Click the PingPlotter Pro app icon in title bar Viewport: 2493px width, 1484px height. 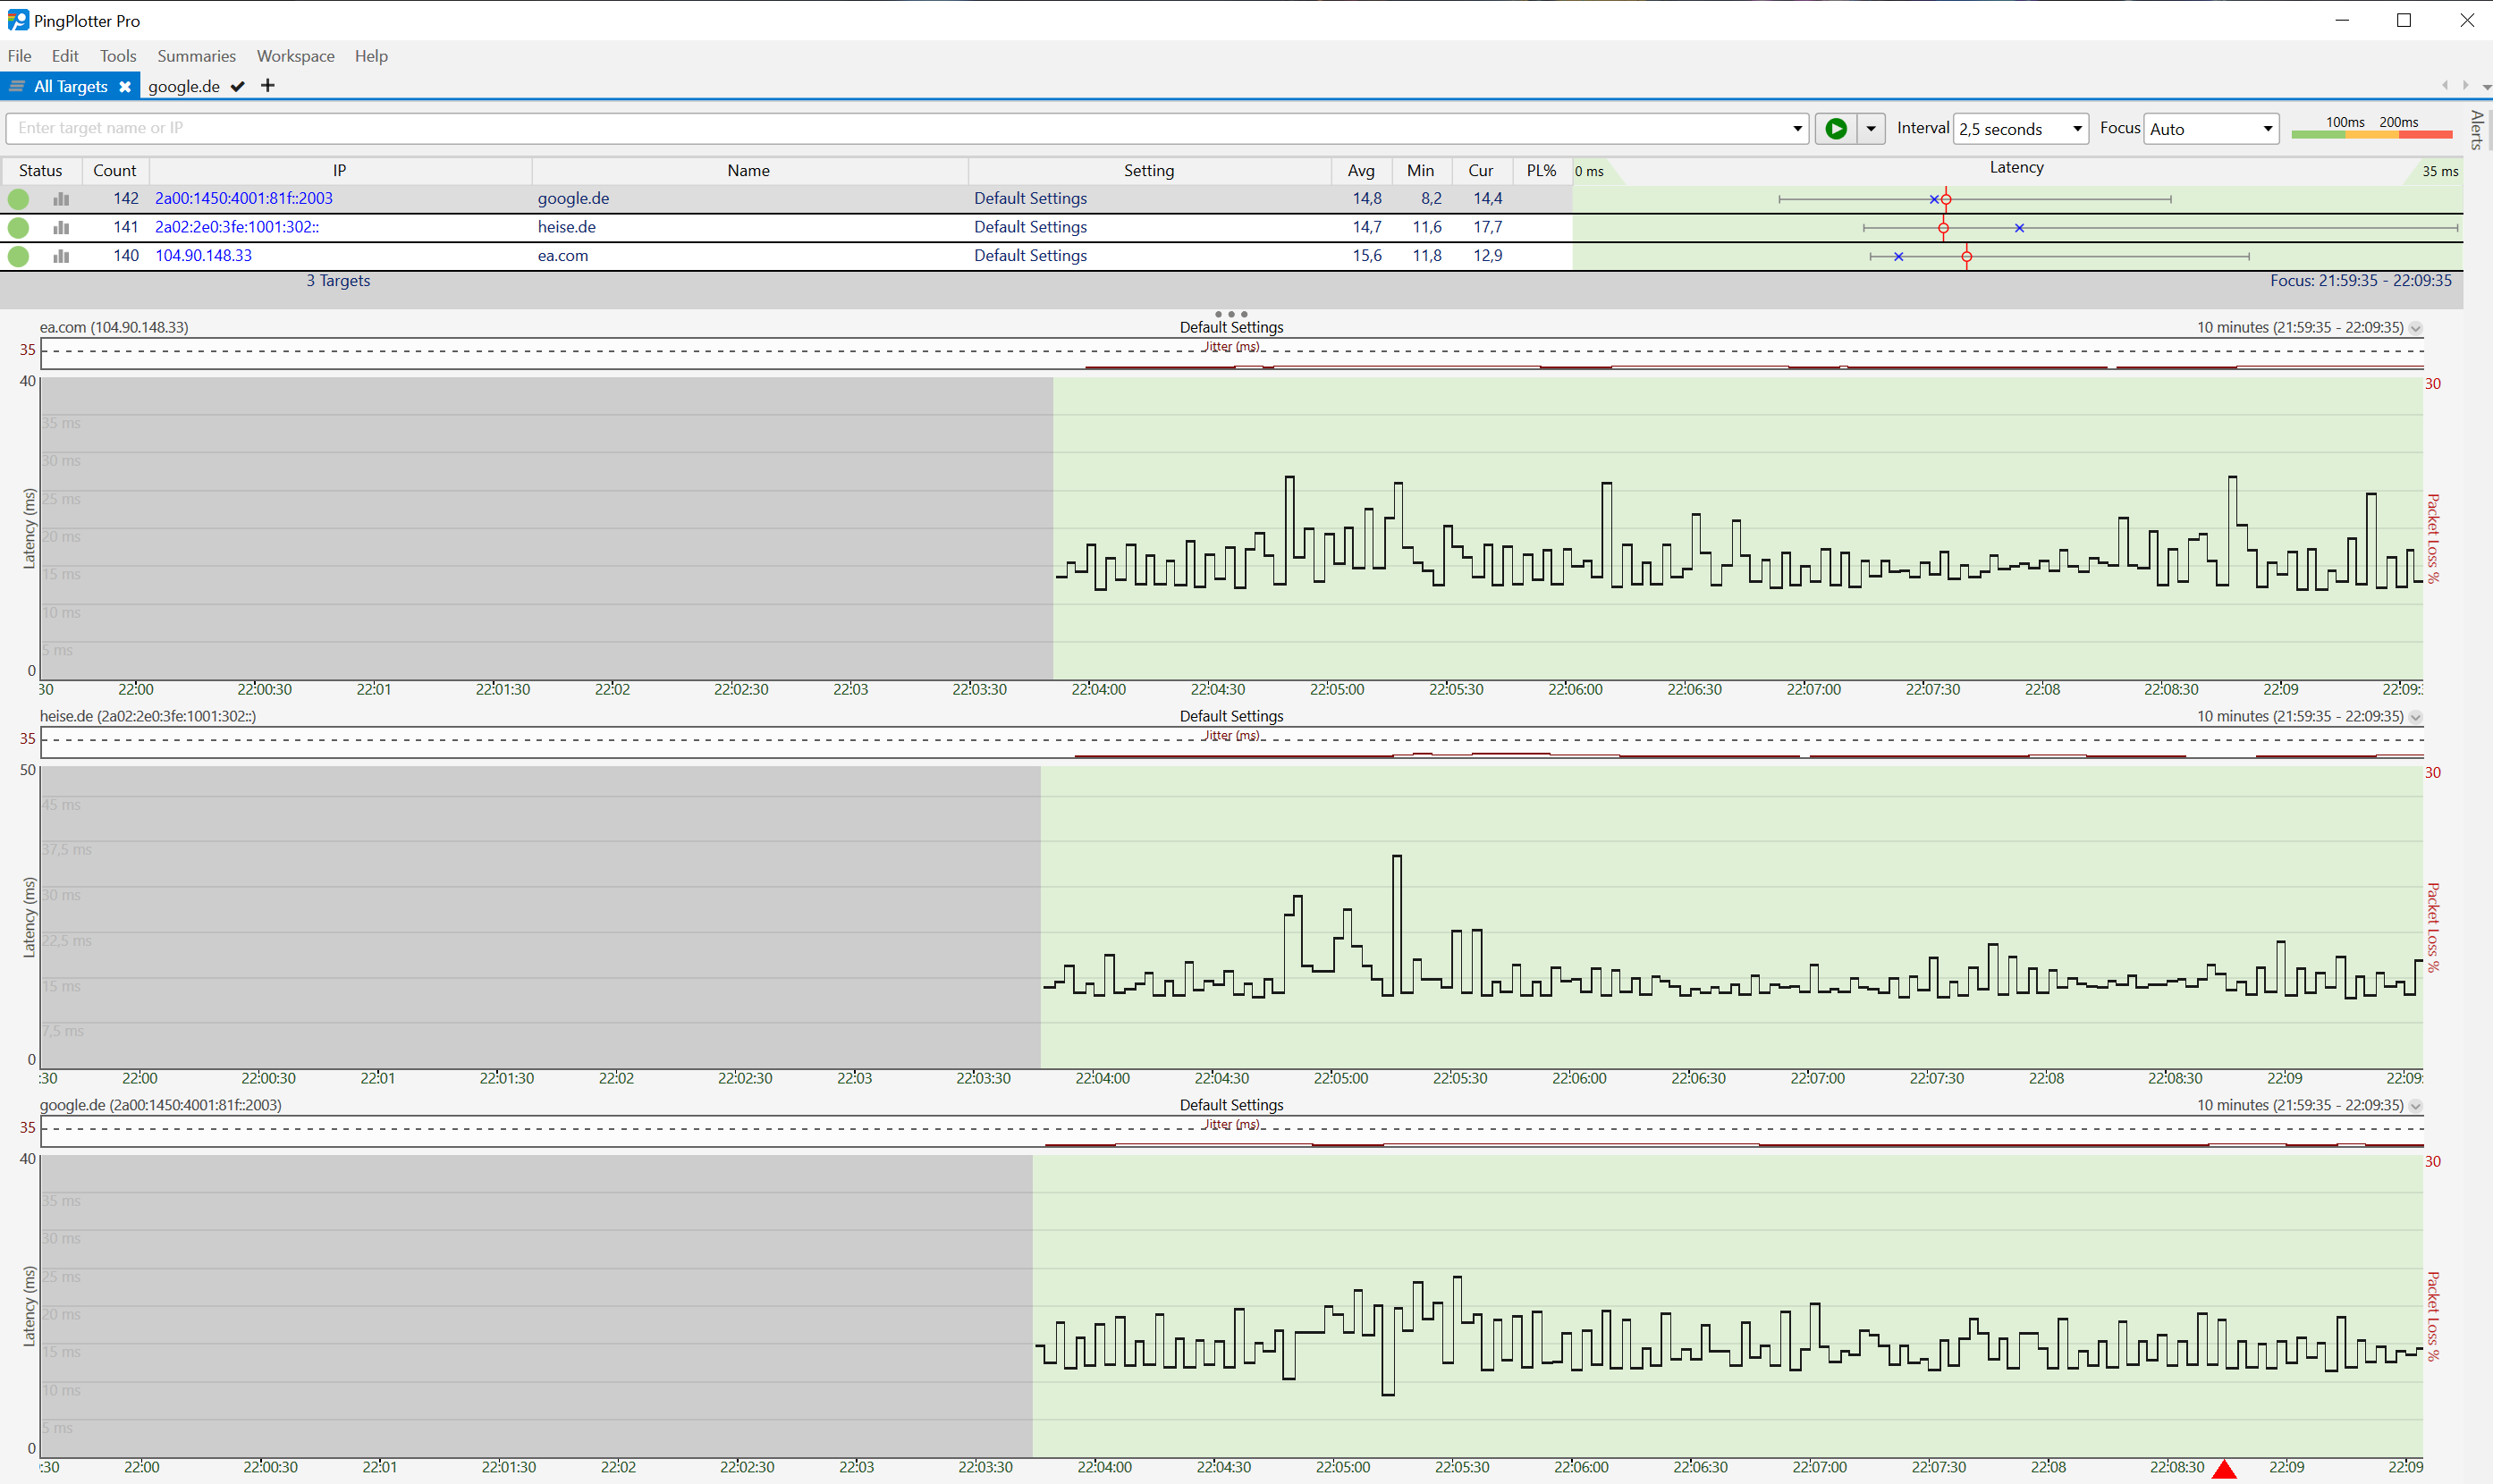[x=17, y=20]
